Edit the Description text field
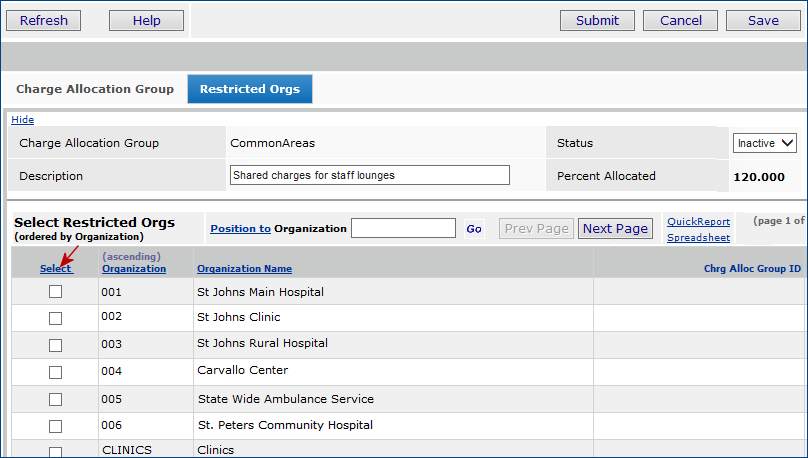The width and height of the screenshot is (808, 458). click(369, 175)
